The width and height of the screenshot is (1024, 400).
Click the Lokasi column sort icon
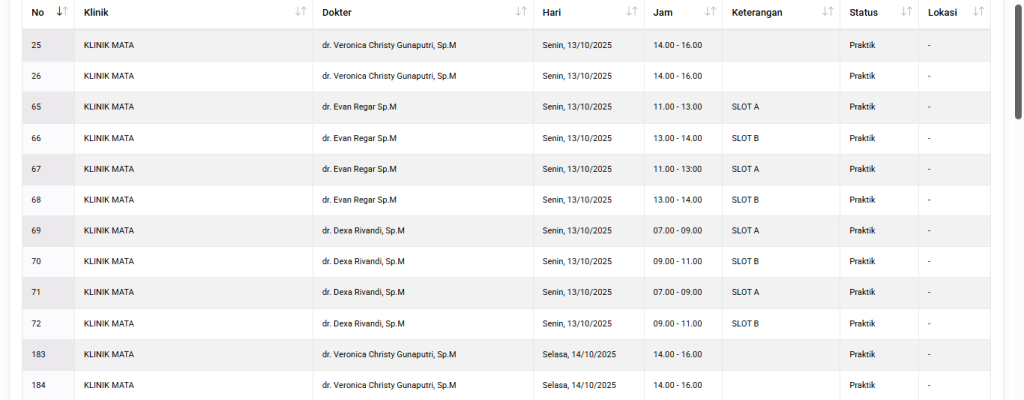[x=978, y=12]
